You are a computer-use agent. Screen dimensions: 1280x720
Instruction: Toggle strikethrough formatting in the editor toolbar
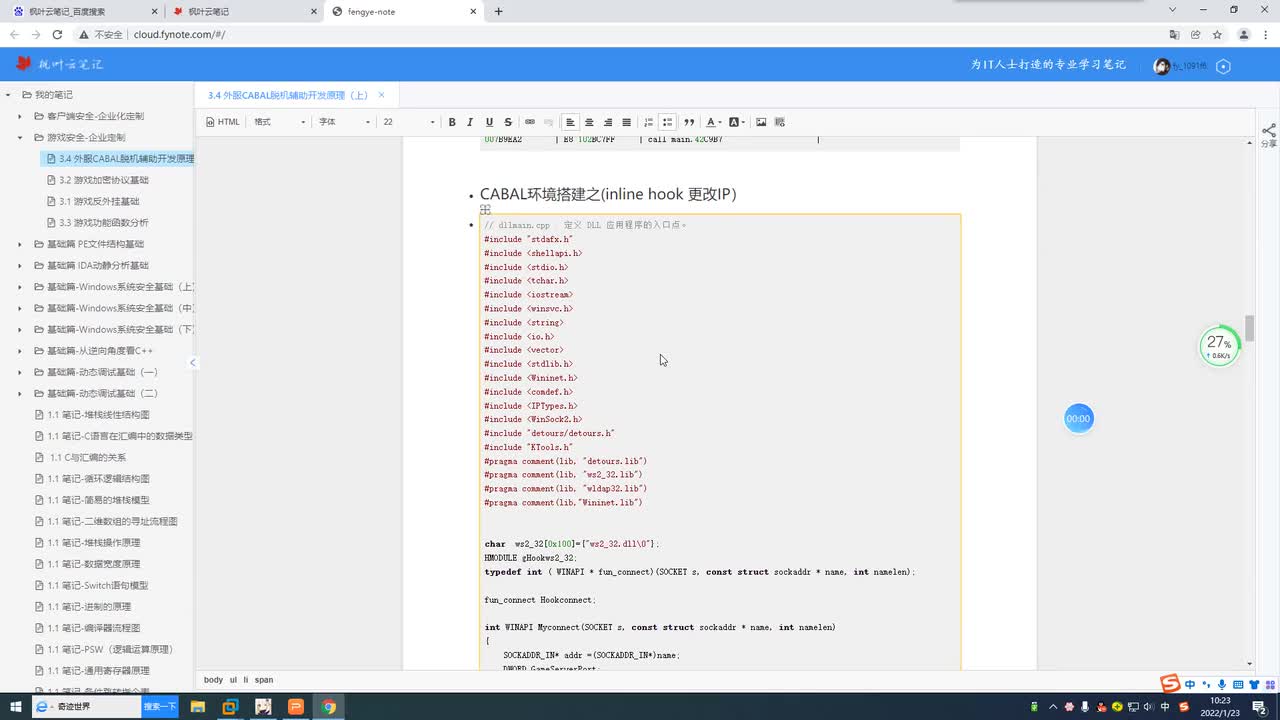508,122
